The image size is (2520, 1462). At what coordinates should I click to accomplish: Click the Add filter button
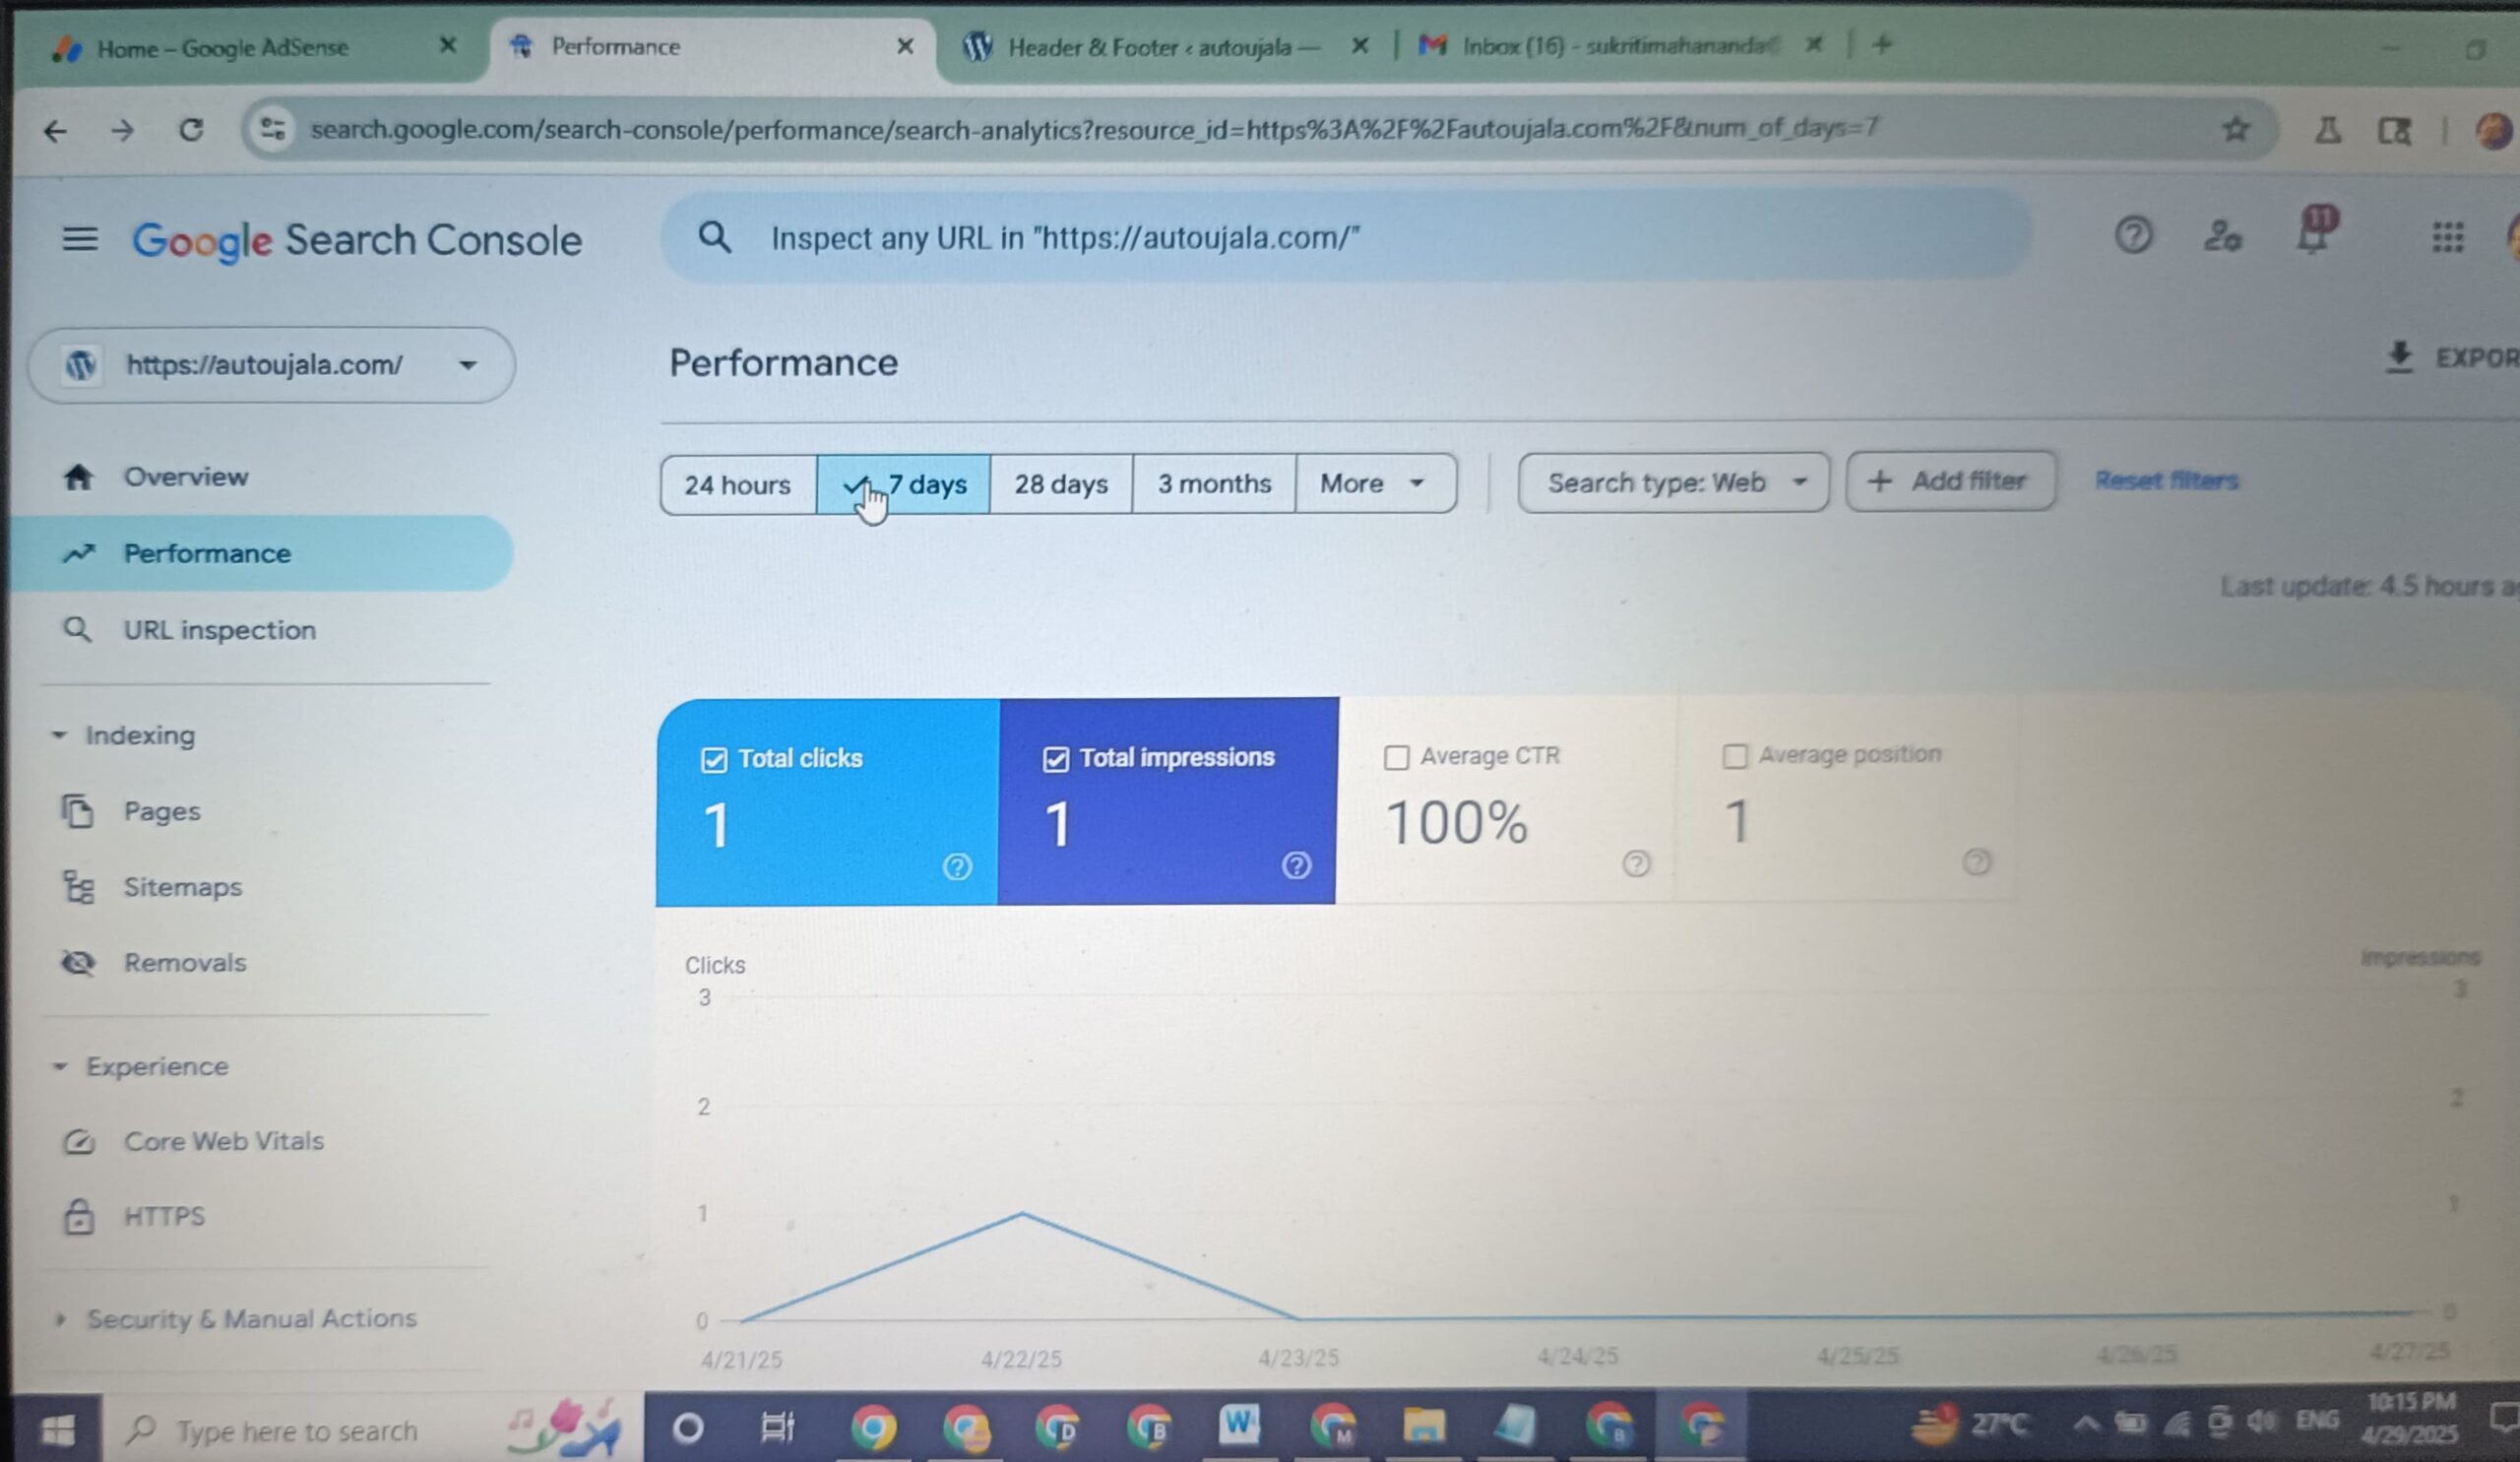coord(1950,481)
